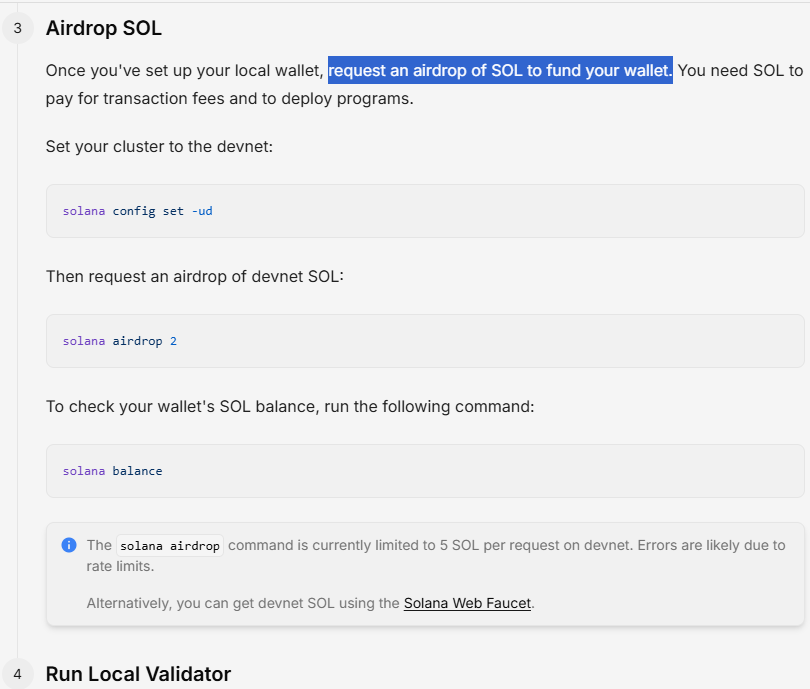Click the 'pay for transaction fees' sentence

(229, 98)
